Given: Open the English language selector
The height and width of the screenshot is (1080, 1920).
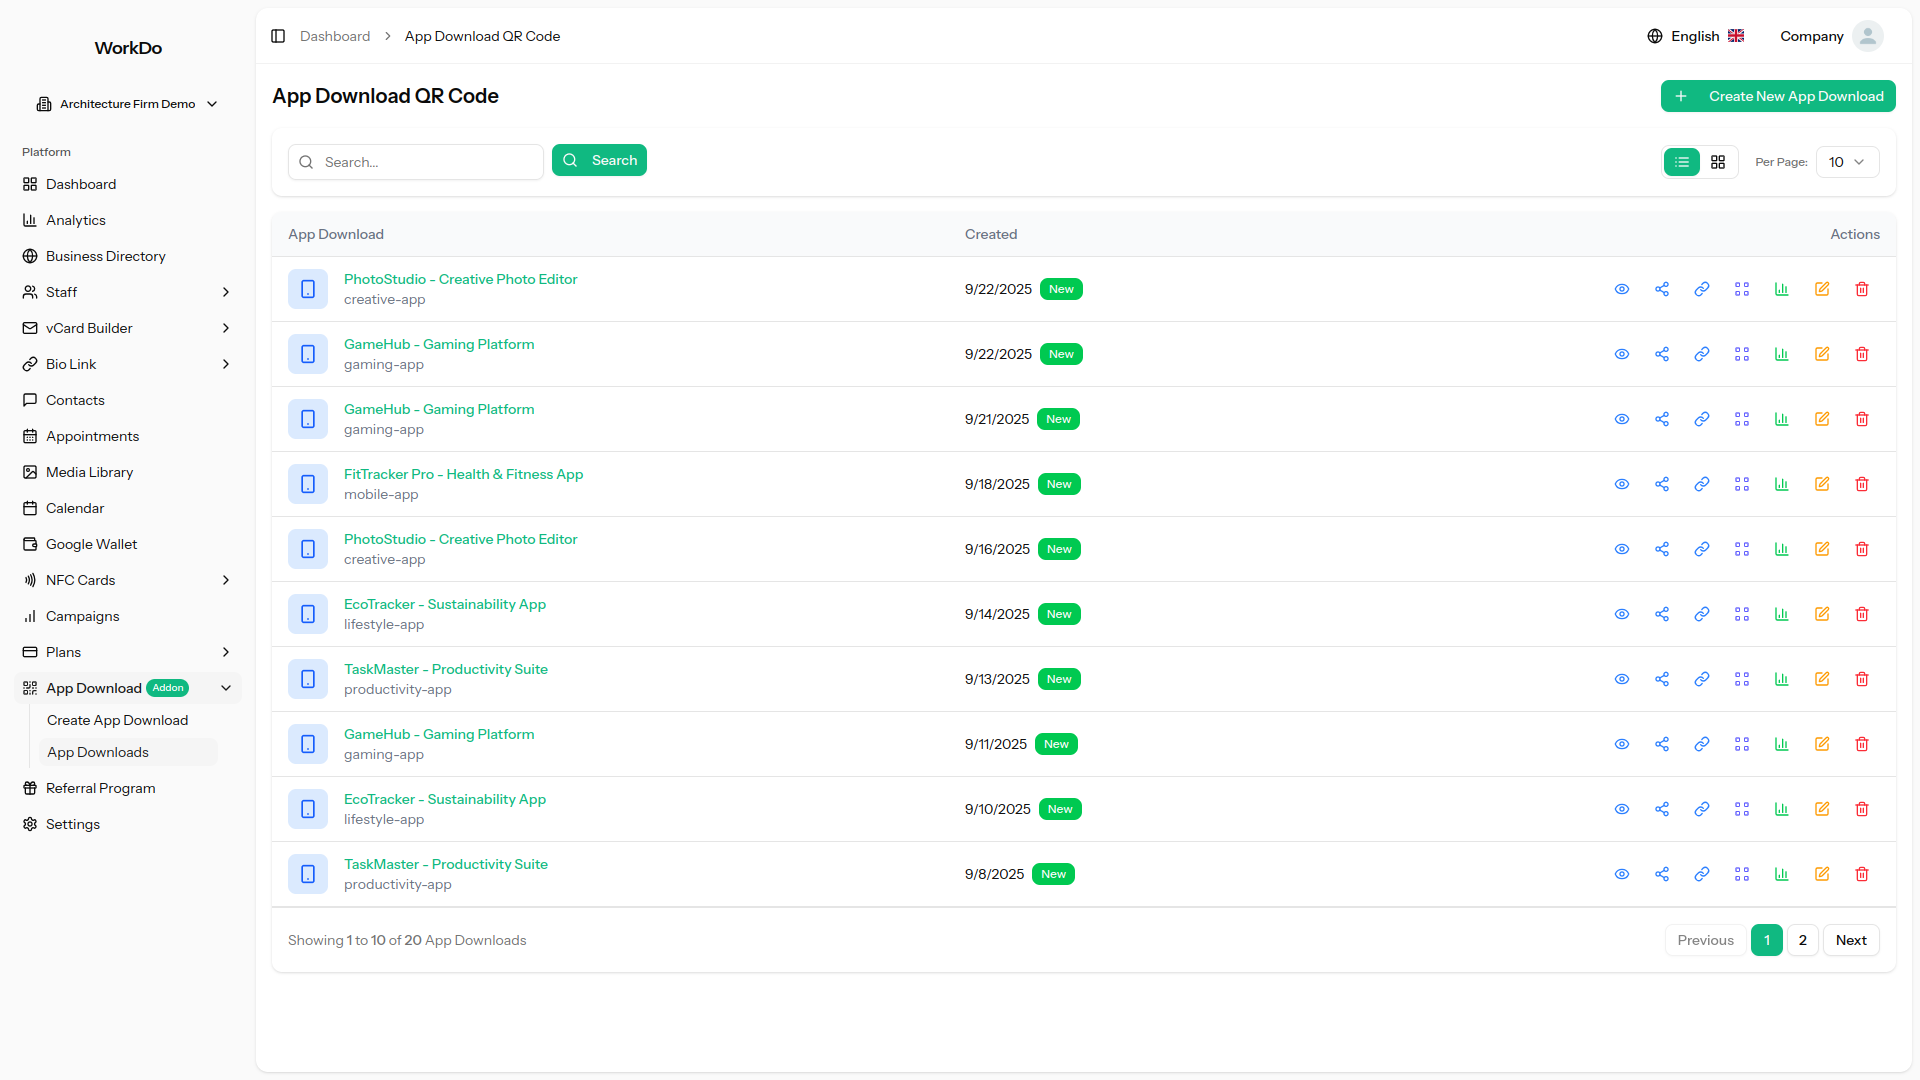Looking at the screenshot, I should click(1696, 36).
